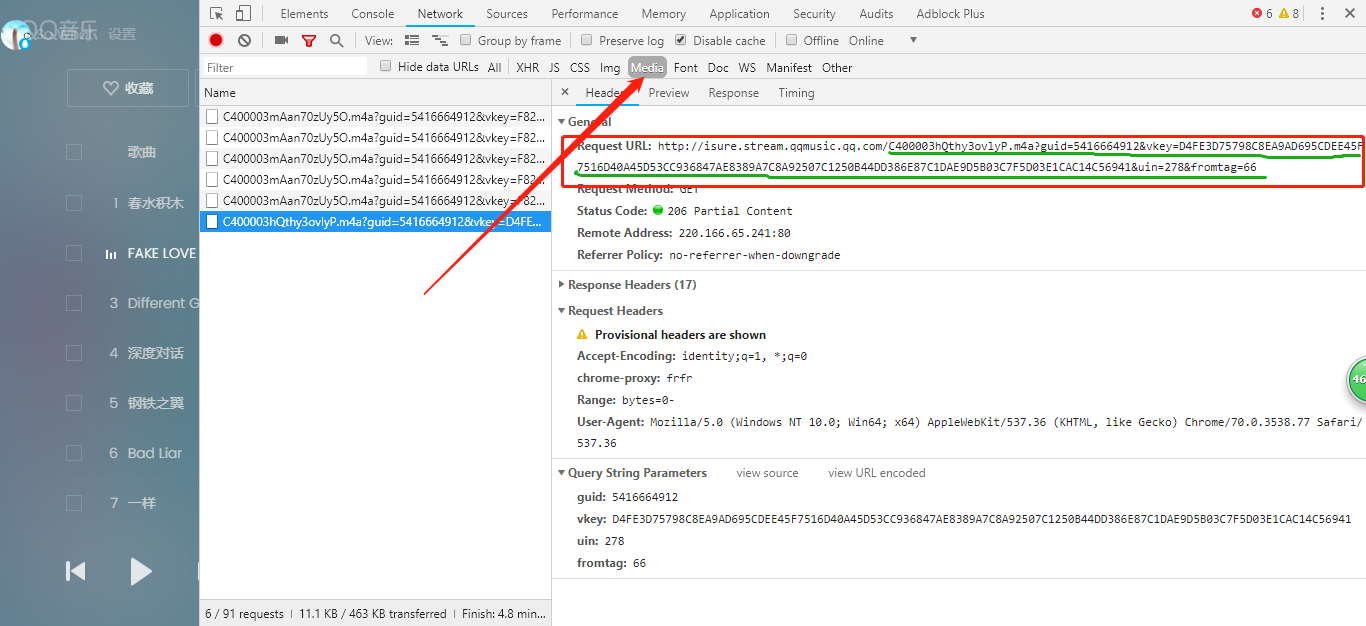Open DevTools three-dot menu
This screenshot has width=1366, height=626.
click(1322, 13)
